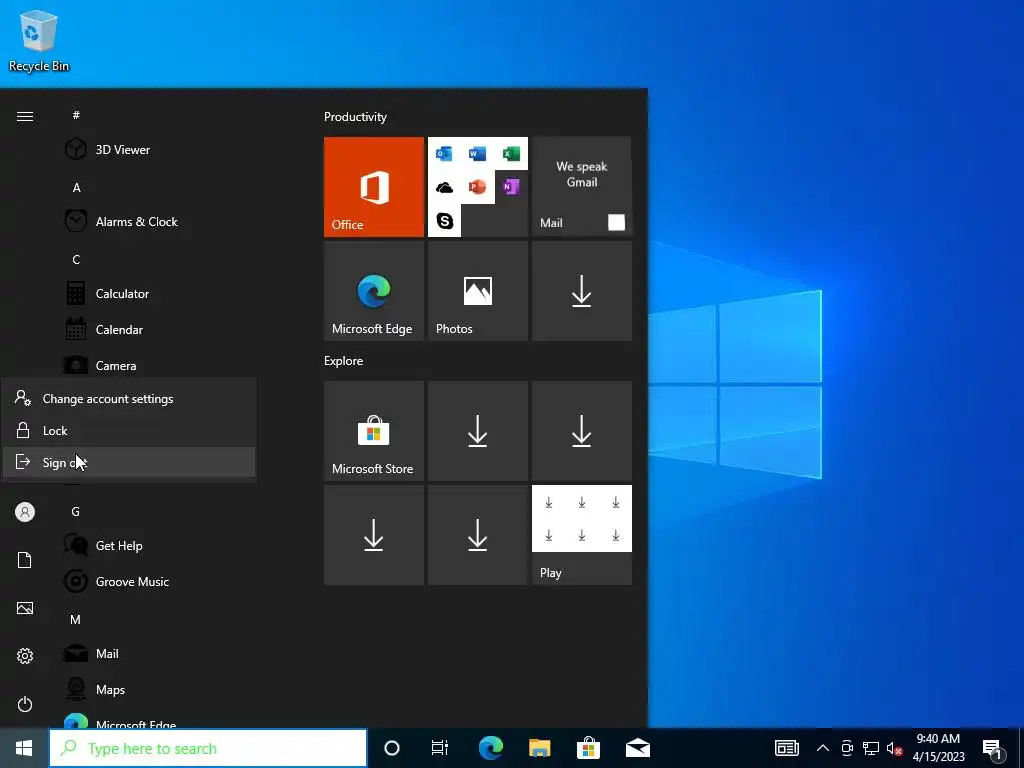The height and width of the screenshot is (768, 1024).
Task: Click the Productivity group title
Action: pyautogui.click(x=355, y=117)
